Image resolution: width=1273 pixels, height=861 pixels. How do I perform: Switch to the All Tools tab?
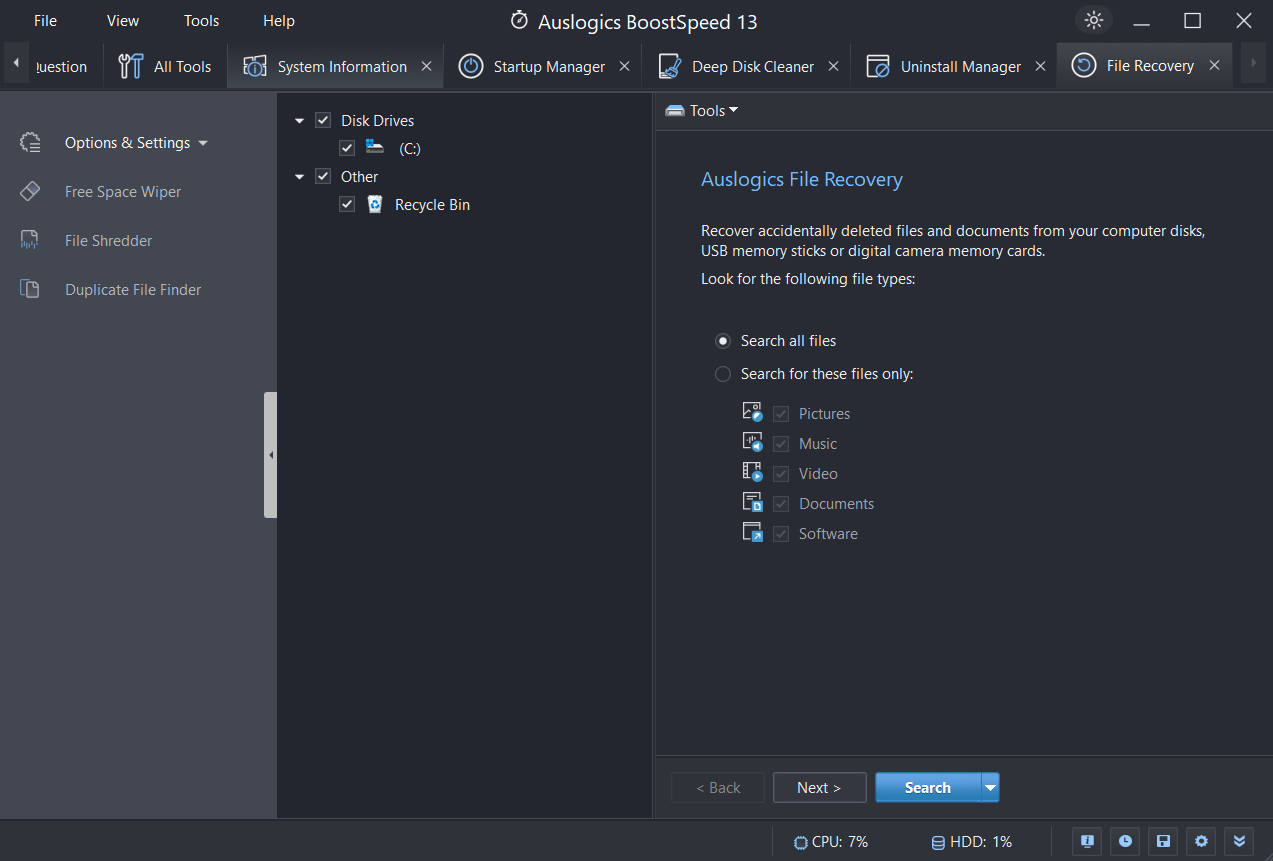[165, 66]
